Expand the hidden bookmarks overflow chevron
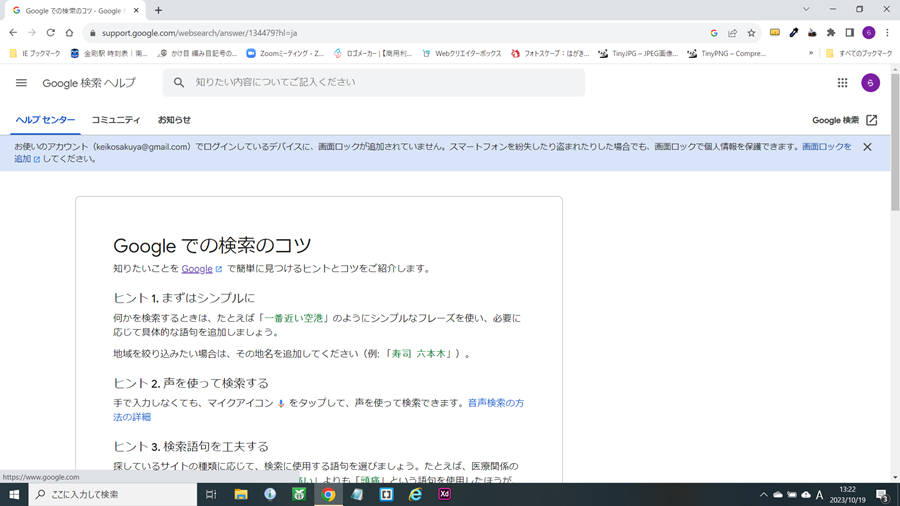This screenshot has height=506, width=900. 811,53
